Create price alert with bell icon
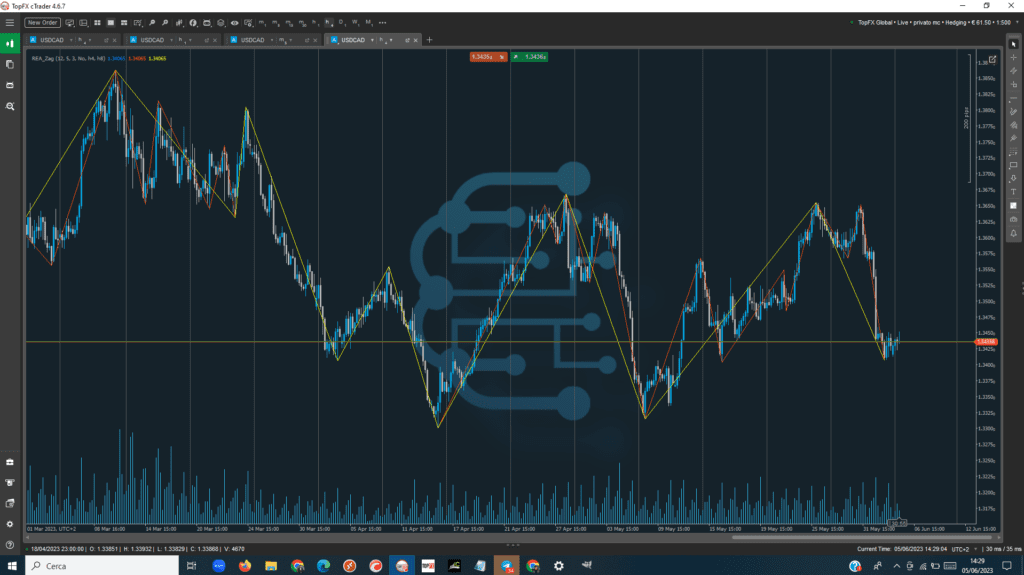 tap(1014, 233)
